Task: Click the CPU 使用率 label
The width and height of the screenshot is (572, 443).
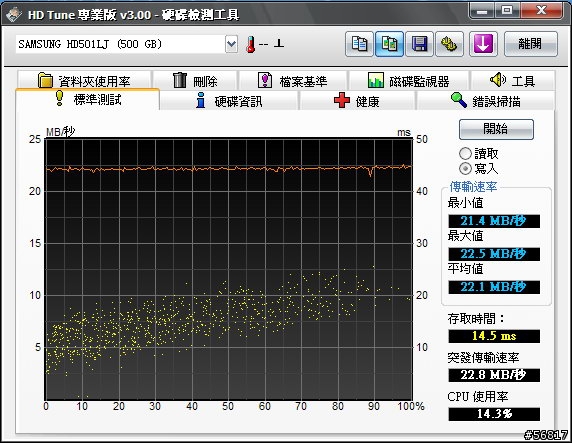Action: tap(478, 397)
